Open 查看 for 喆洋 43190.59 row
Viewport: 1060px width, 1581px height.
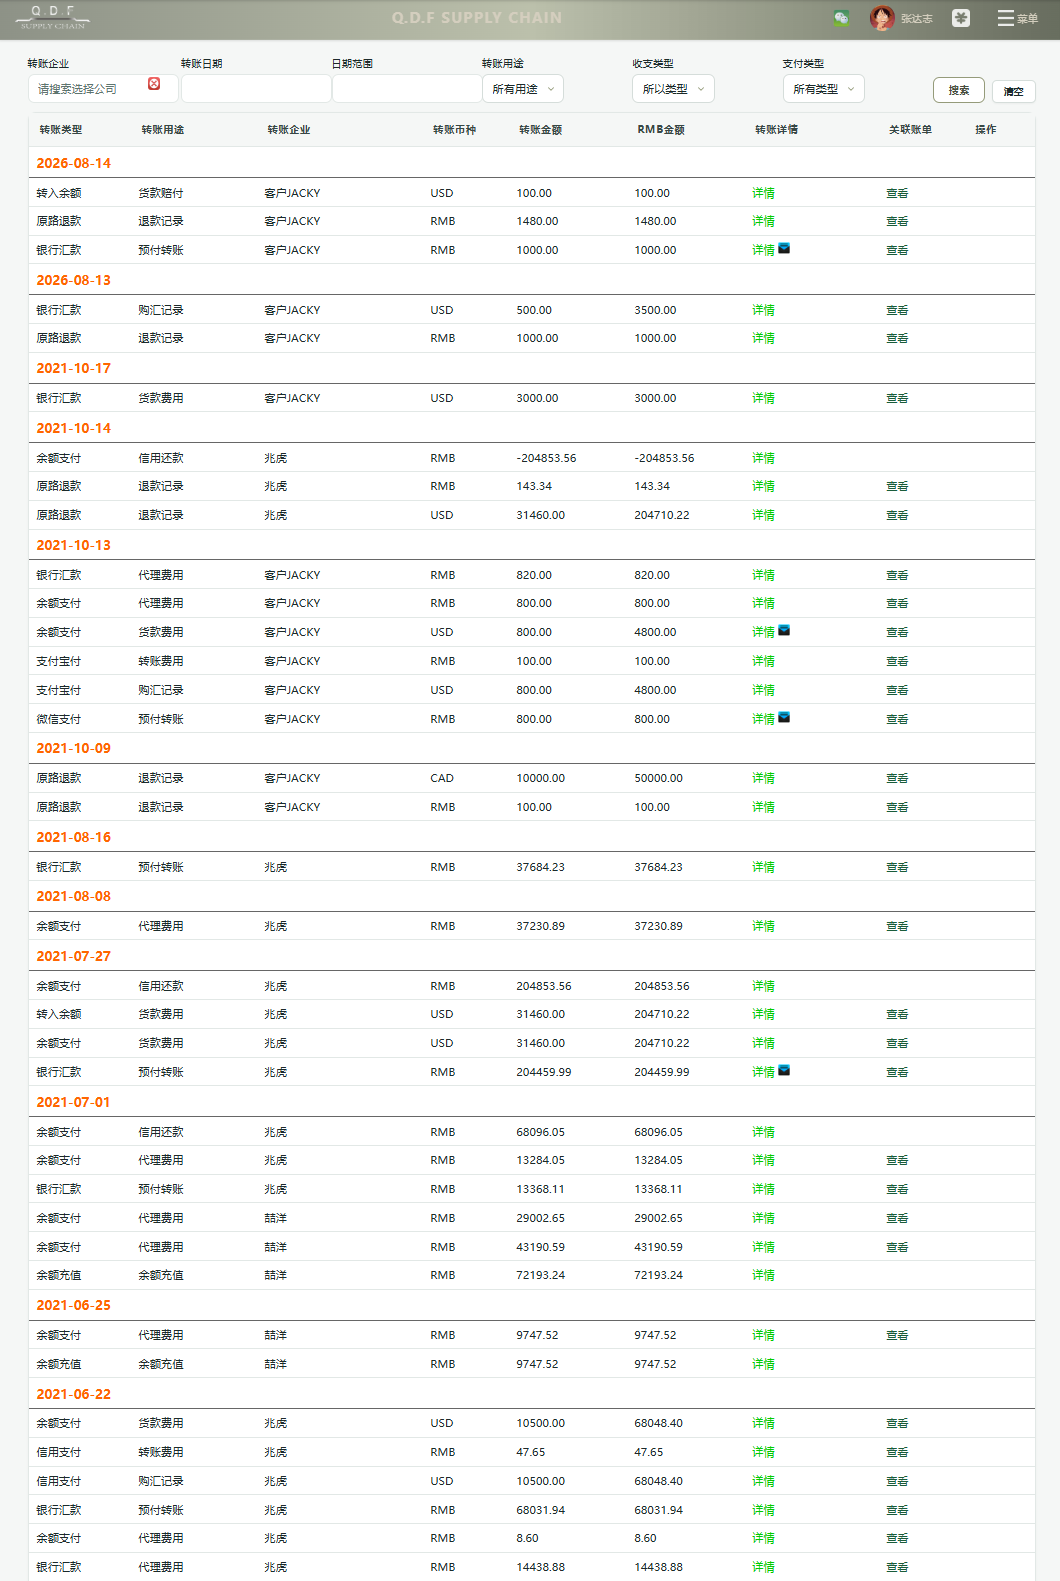(x=897, y=1247)
